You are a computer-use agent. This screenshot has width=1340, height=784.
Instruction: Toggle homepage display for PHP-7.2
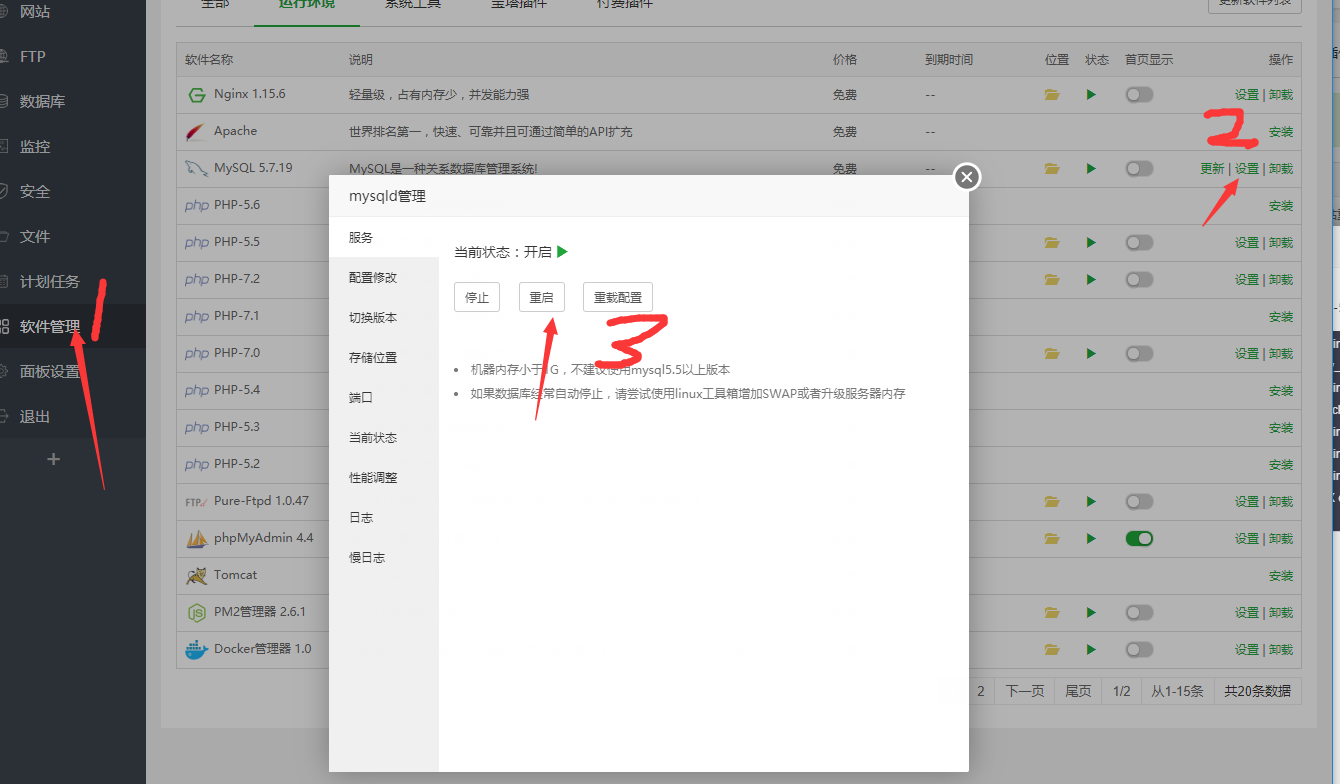(x=1139, y=280)
